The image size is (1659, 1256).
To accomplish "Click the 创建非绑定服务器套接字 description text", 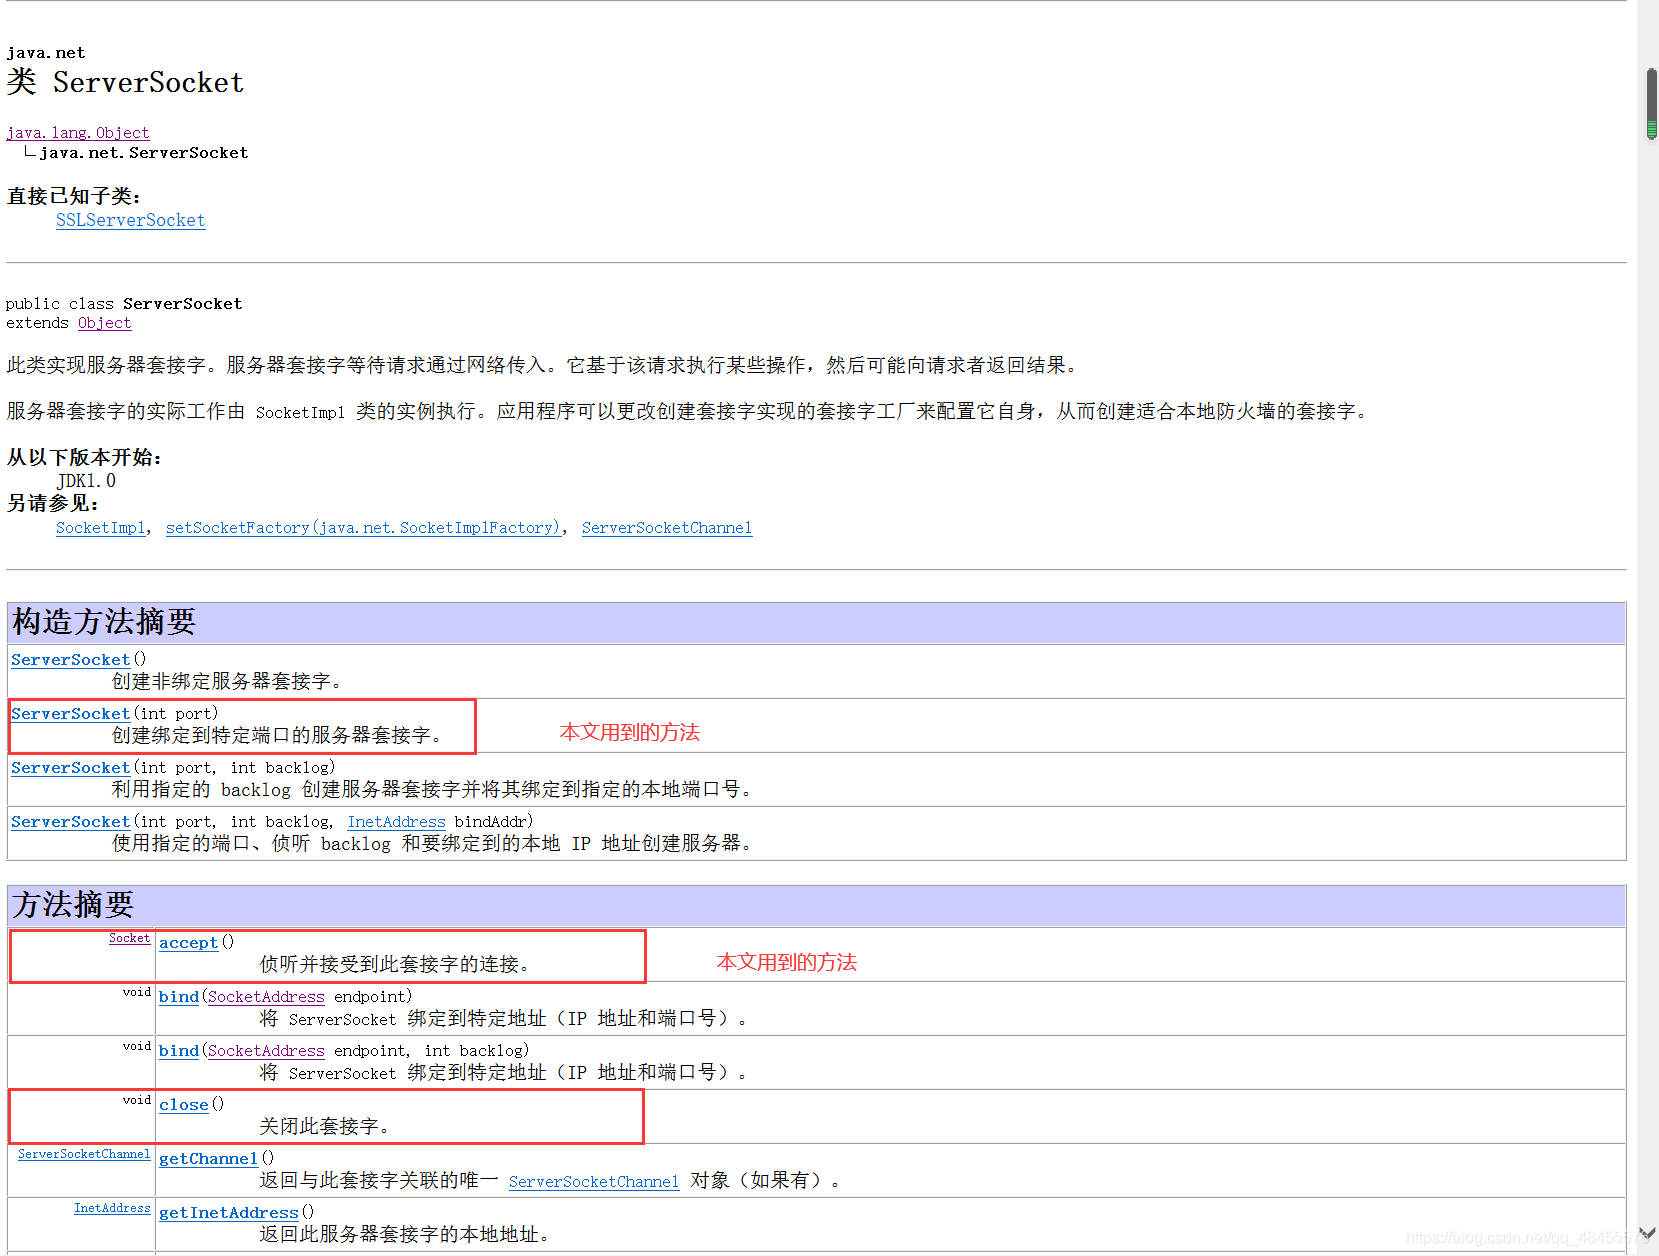I will [x=227, y=682].
